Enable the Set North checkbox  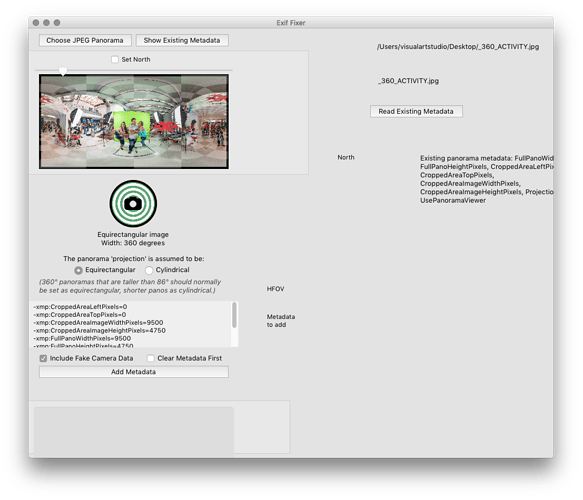115,59
